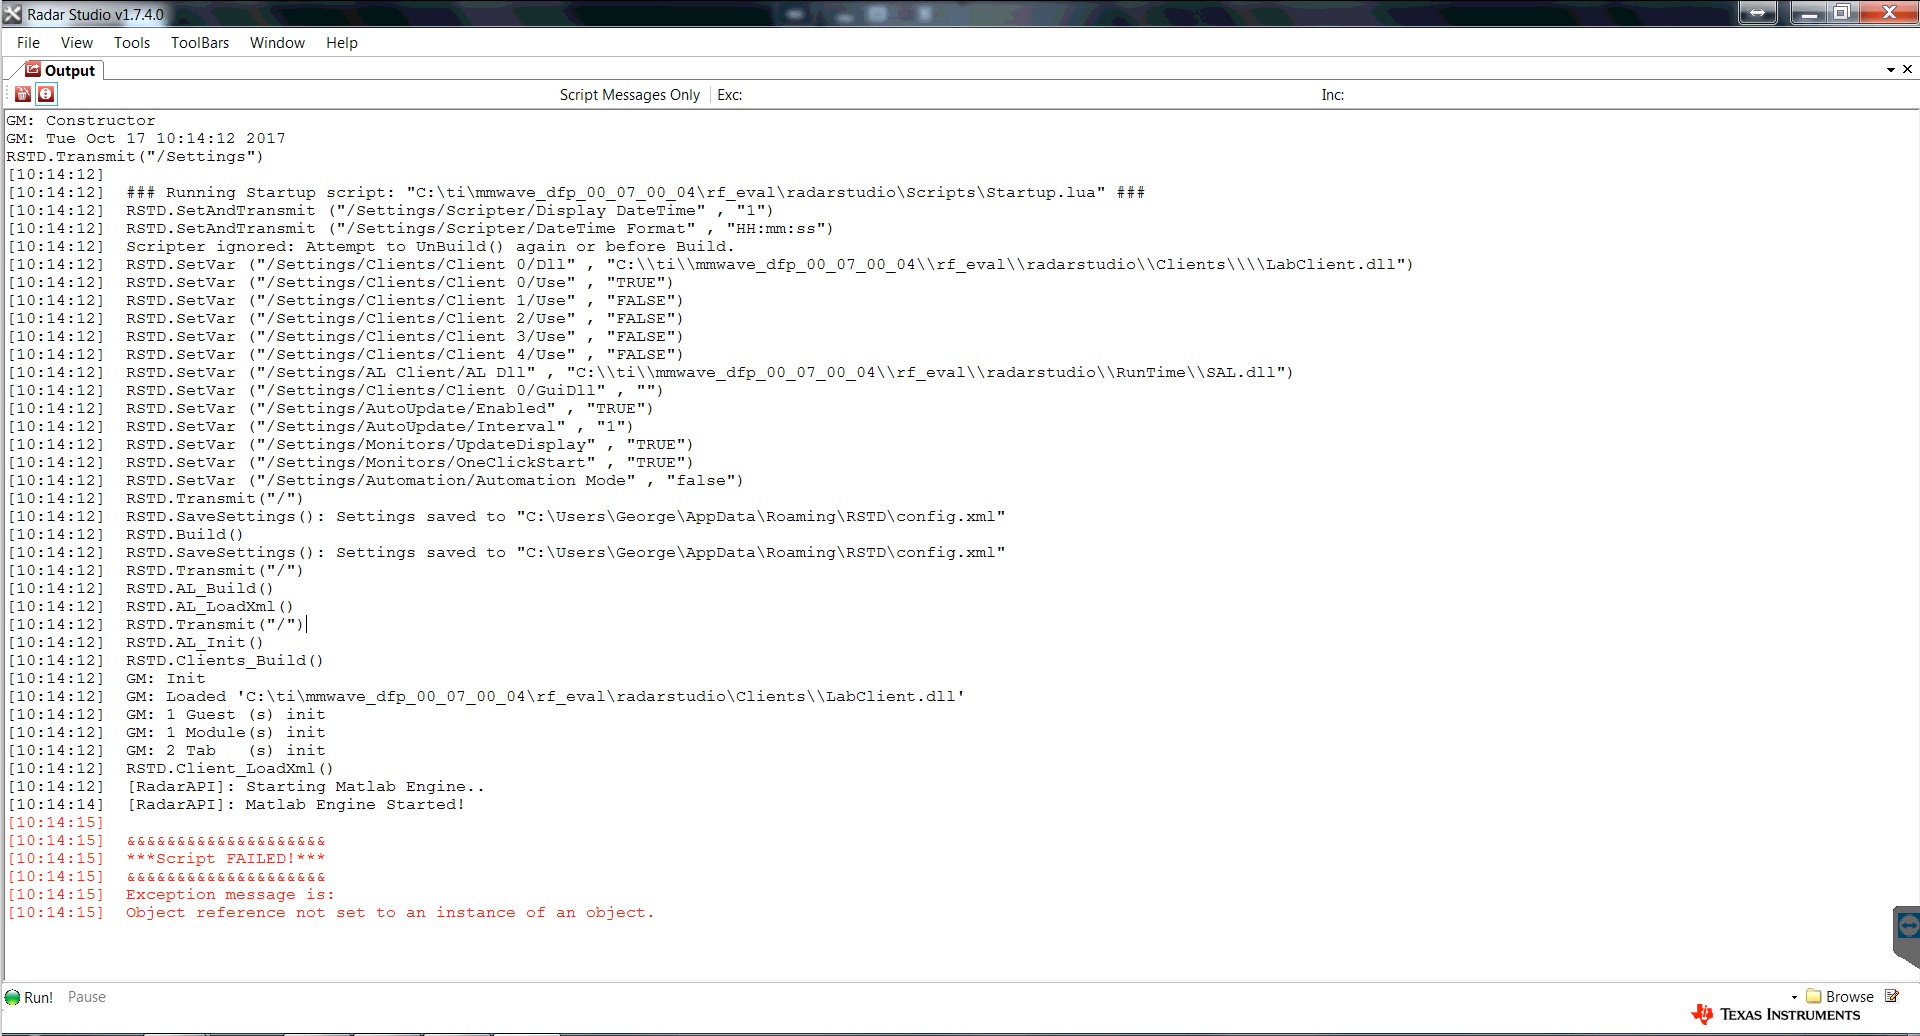Click the 'GM: Constructor' line
Screen dimensions: 1920x1036
click(x=81, y=120)
